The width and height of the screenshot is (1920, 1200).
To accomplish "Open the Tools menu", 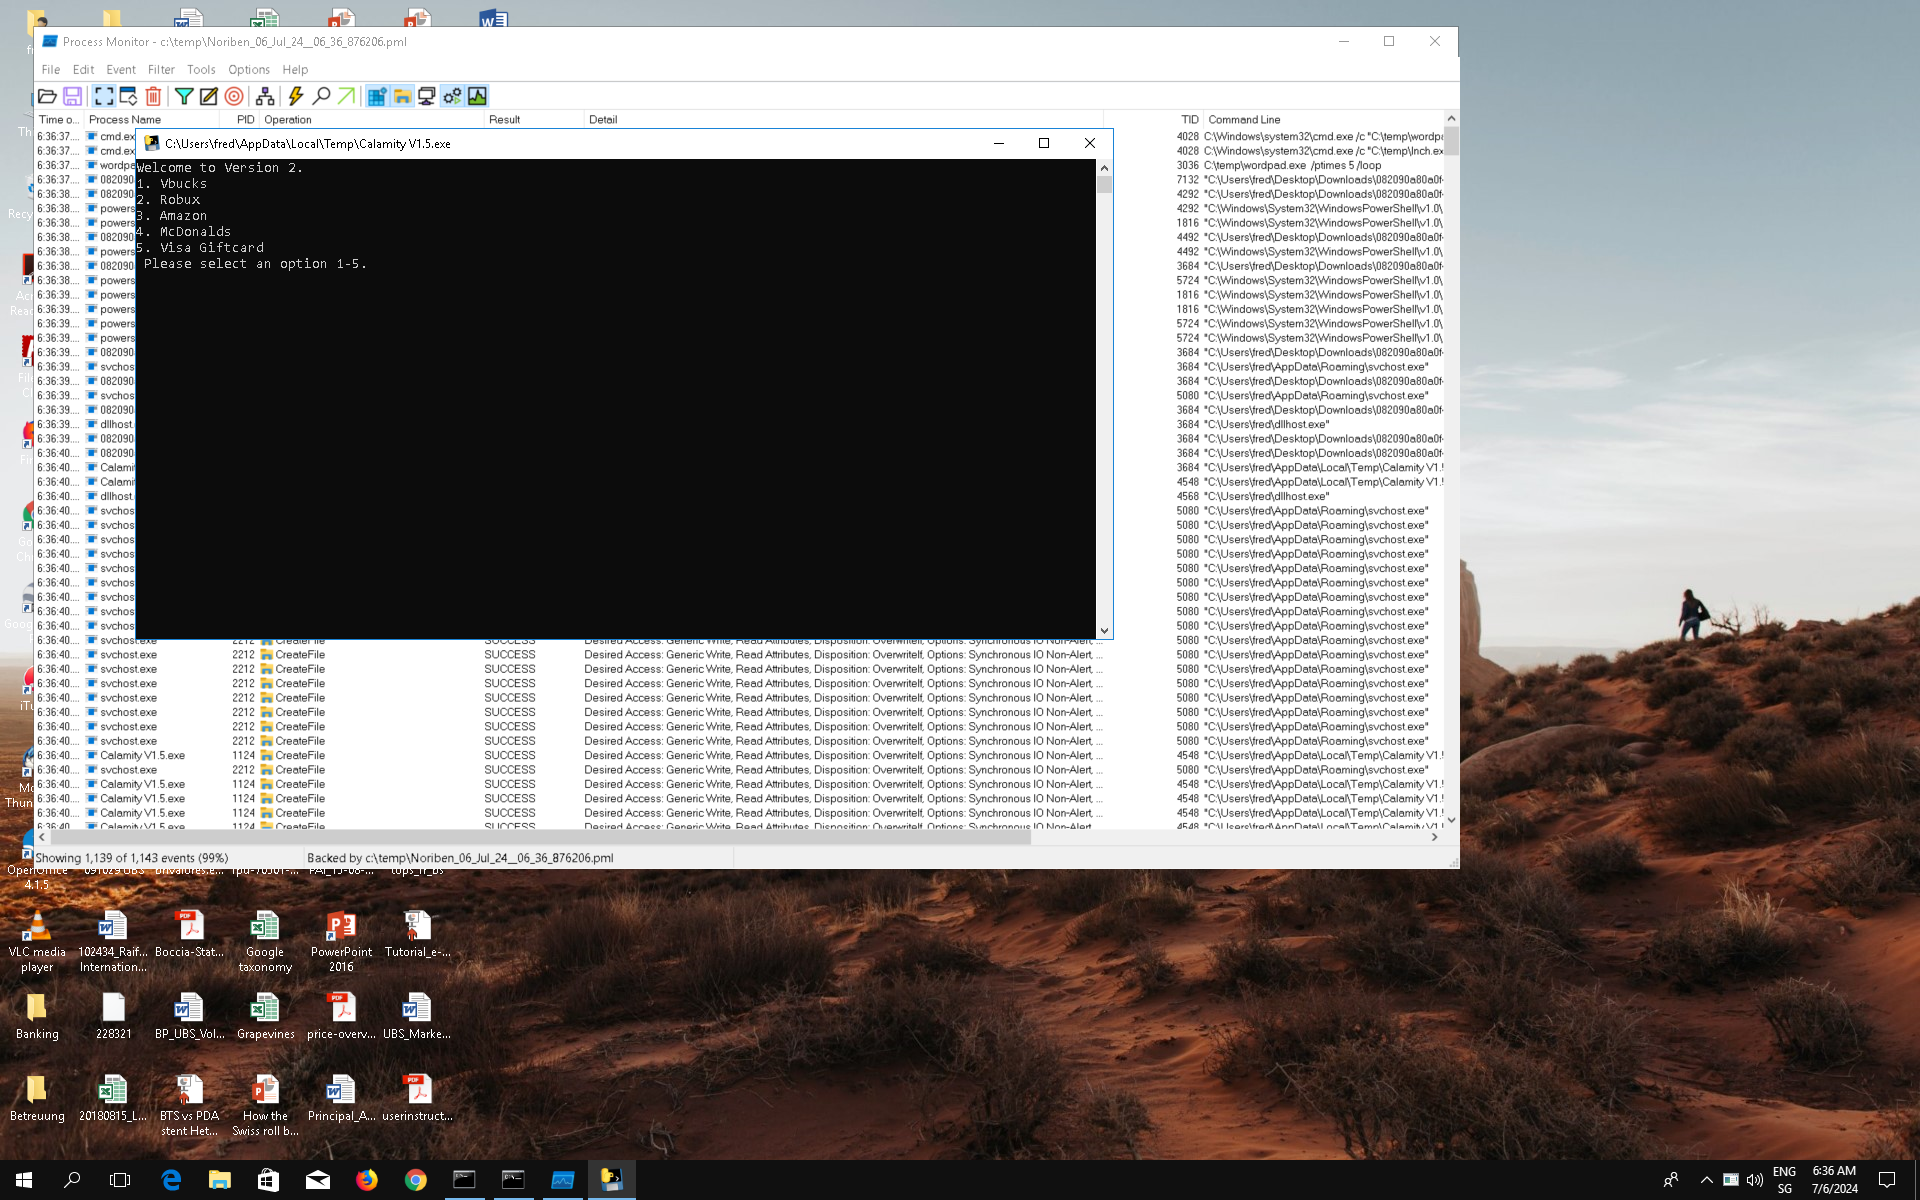I will tap(201, 70).
